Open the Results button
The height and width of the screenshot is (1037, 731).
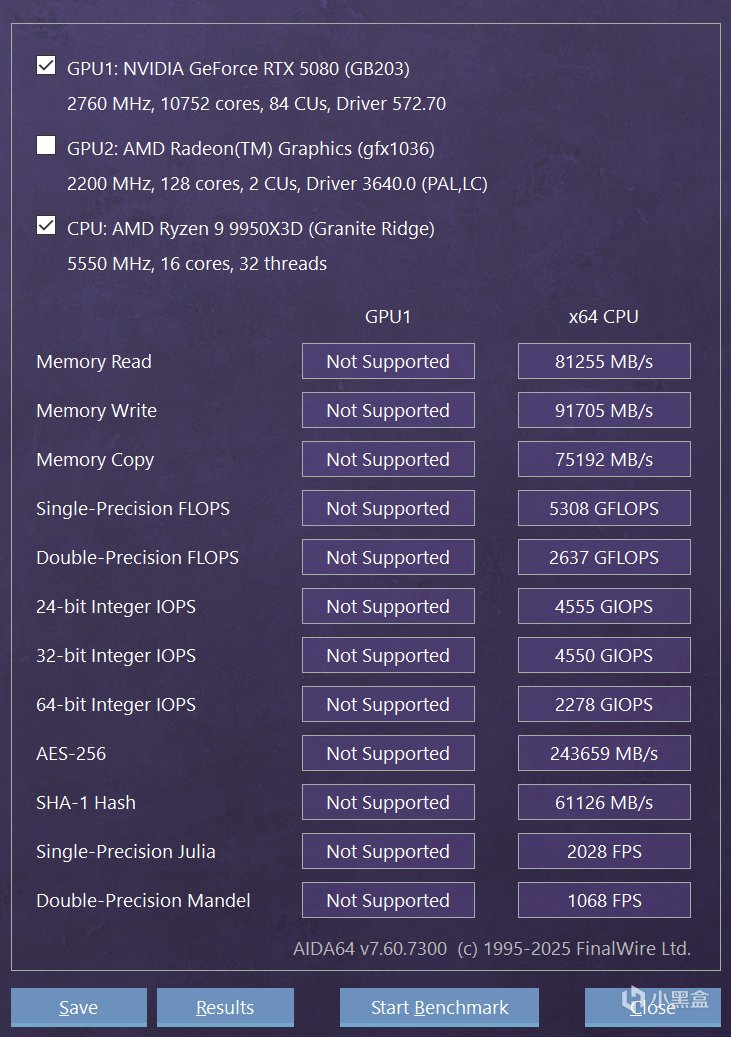tap(225, 1007)
